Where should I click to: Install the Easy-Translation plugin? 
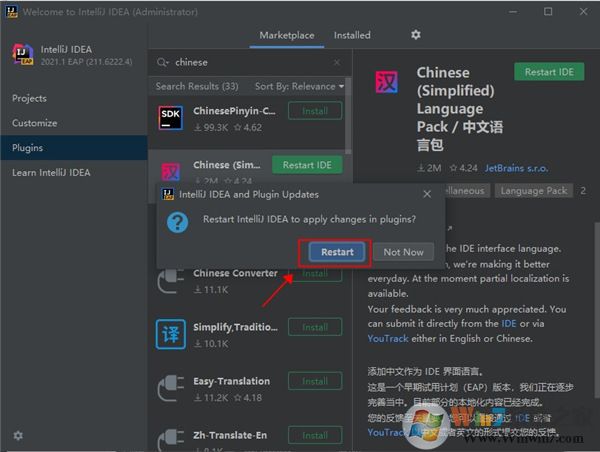click(315, 381)
